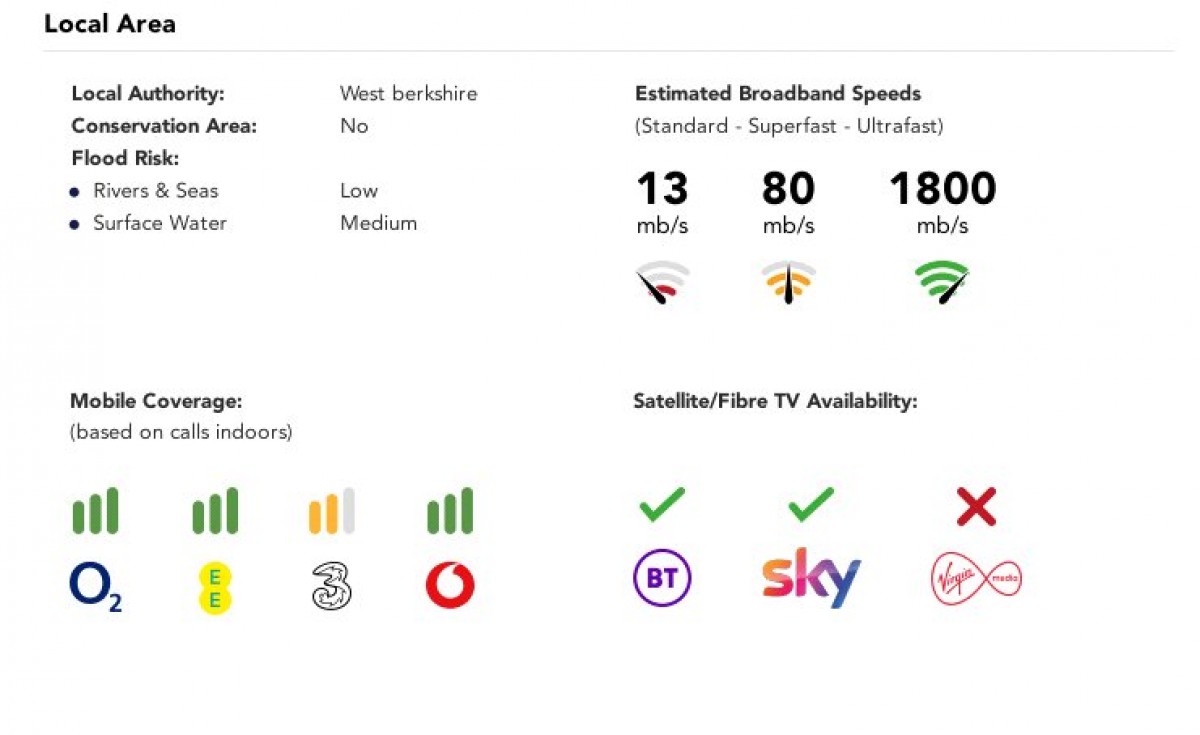Click the 1800 mb/s speed value

tap(942, 190)
